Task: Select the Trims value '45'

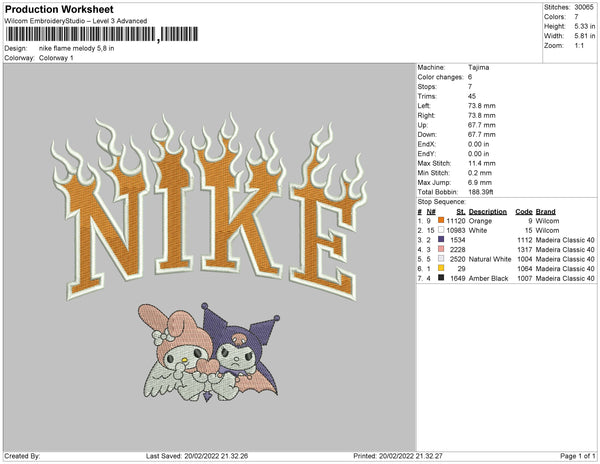Action: point(472,96)
